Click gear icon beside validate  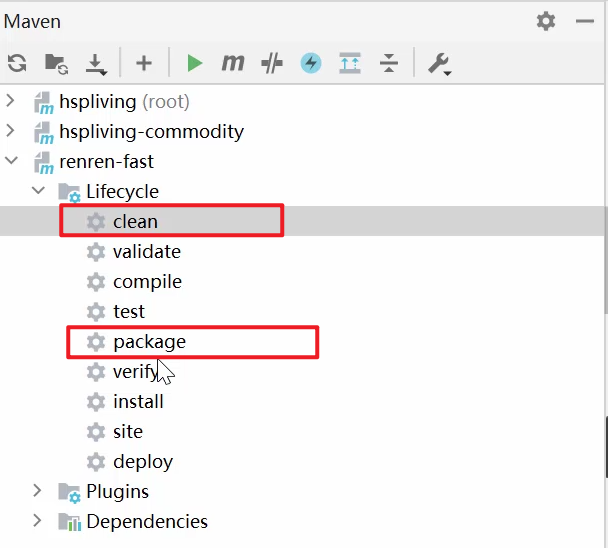click(96, 252)
